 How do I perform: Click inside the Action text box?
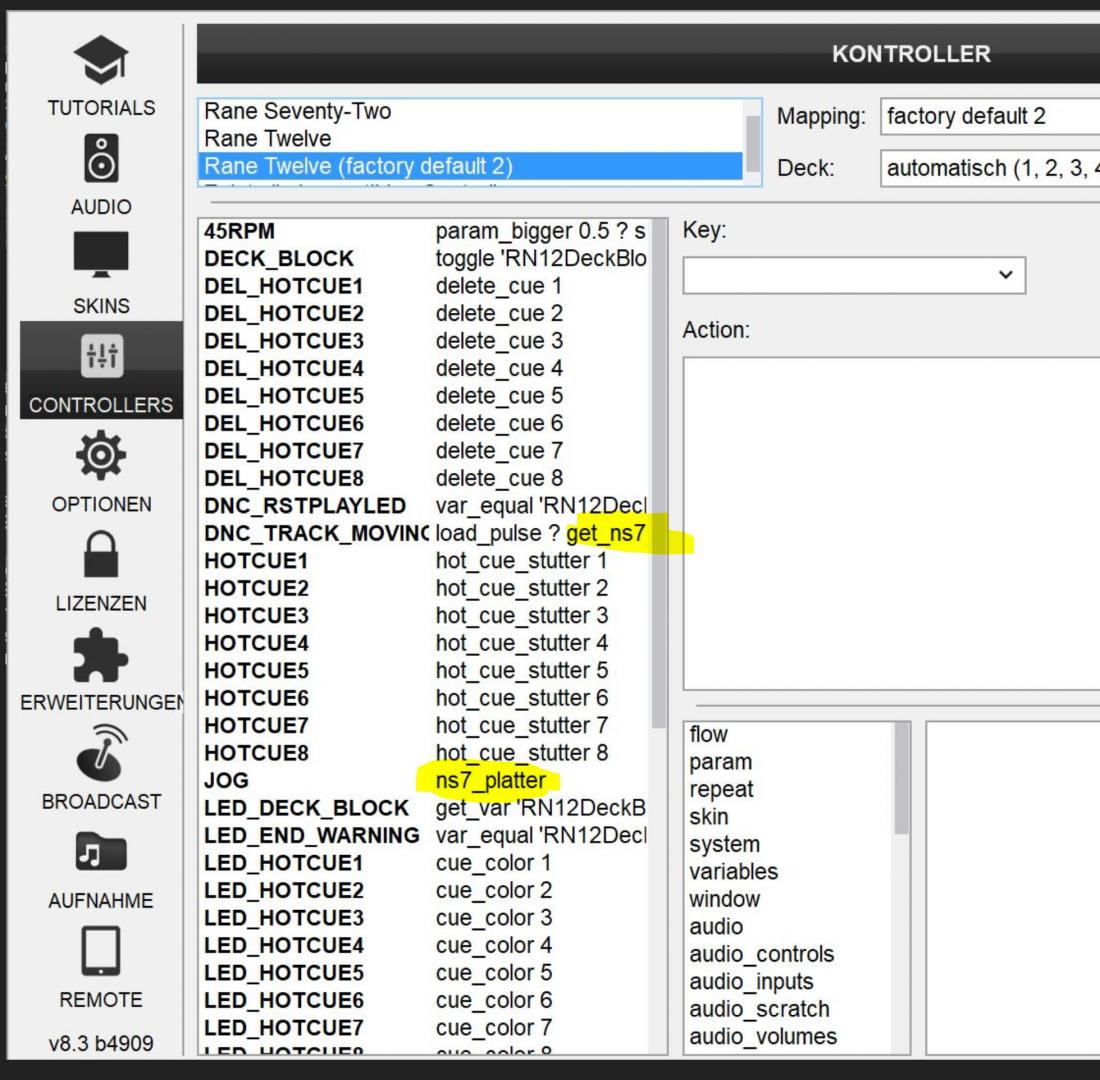coord(891,524)
